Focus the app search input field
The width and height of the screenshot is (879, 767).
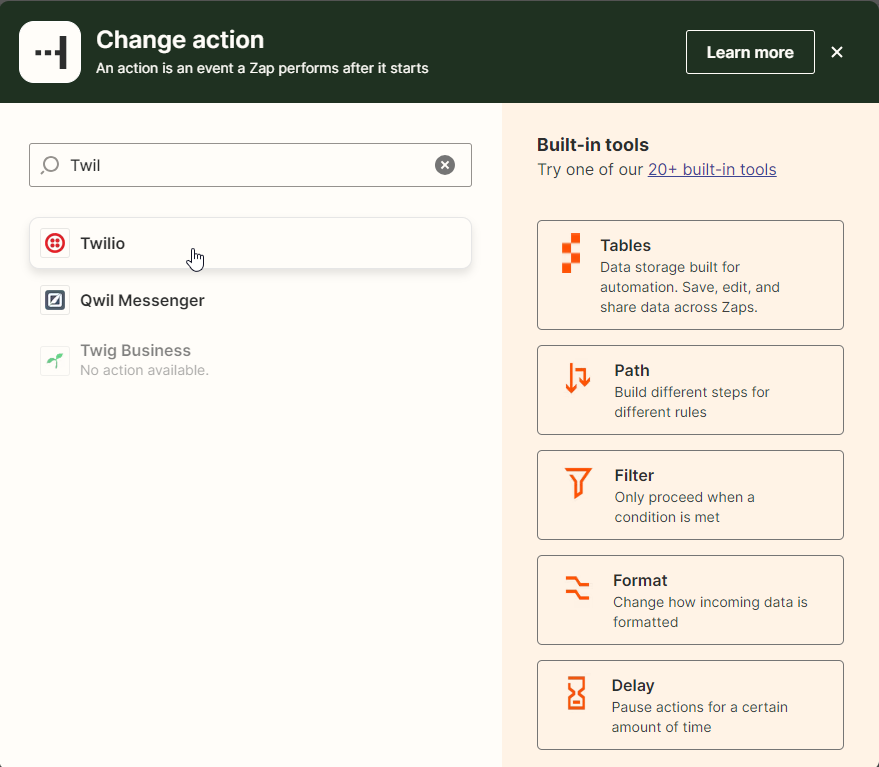250,165
